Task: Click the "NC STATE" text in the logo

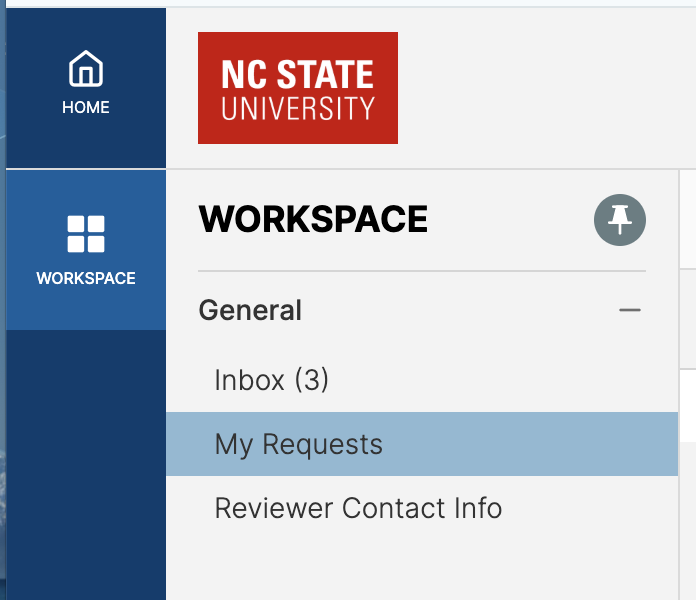Action: tap(298, 75)
